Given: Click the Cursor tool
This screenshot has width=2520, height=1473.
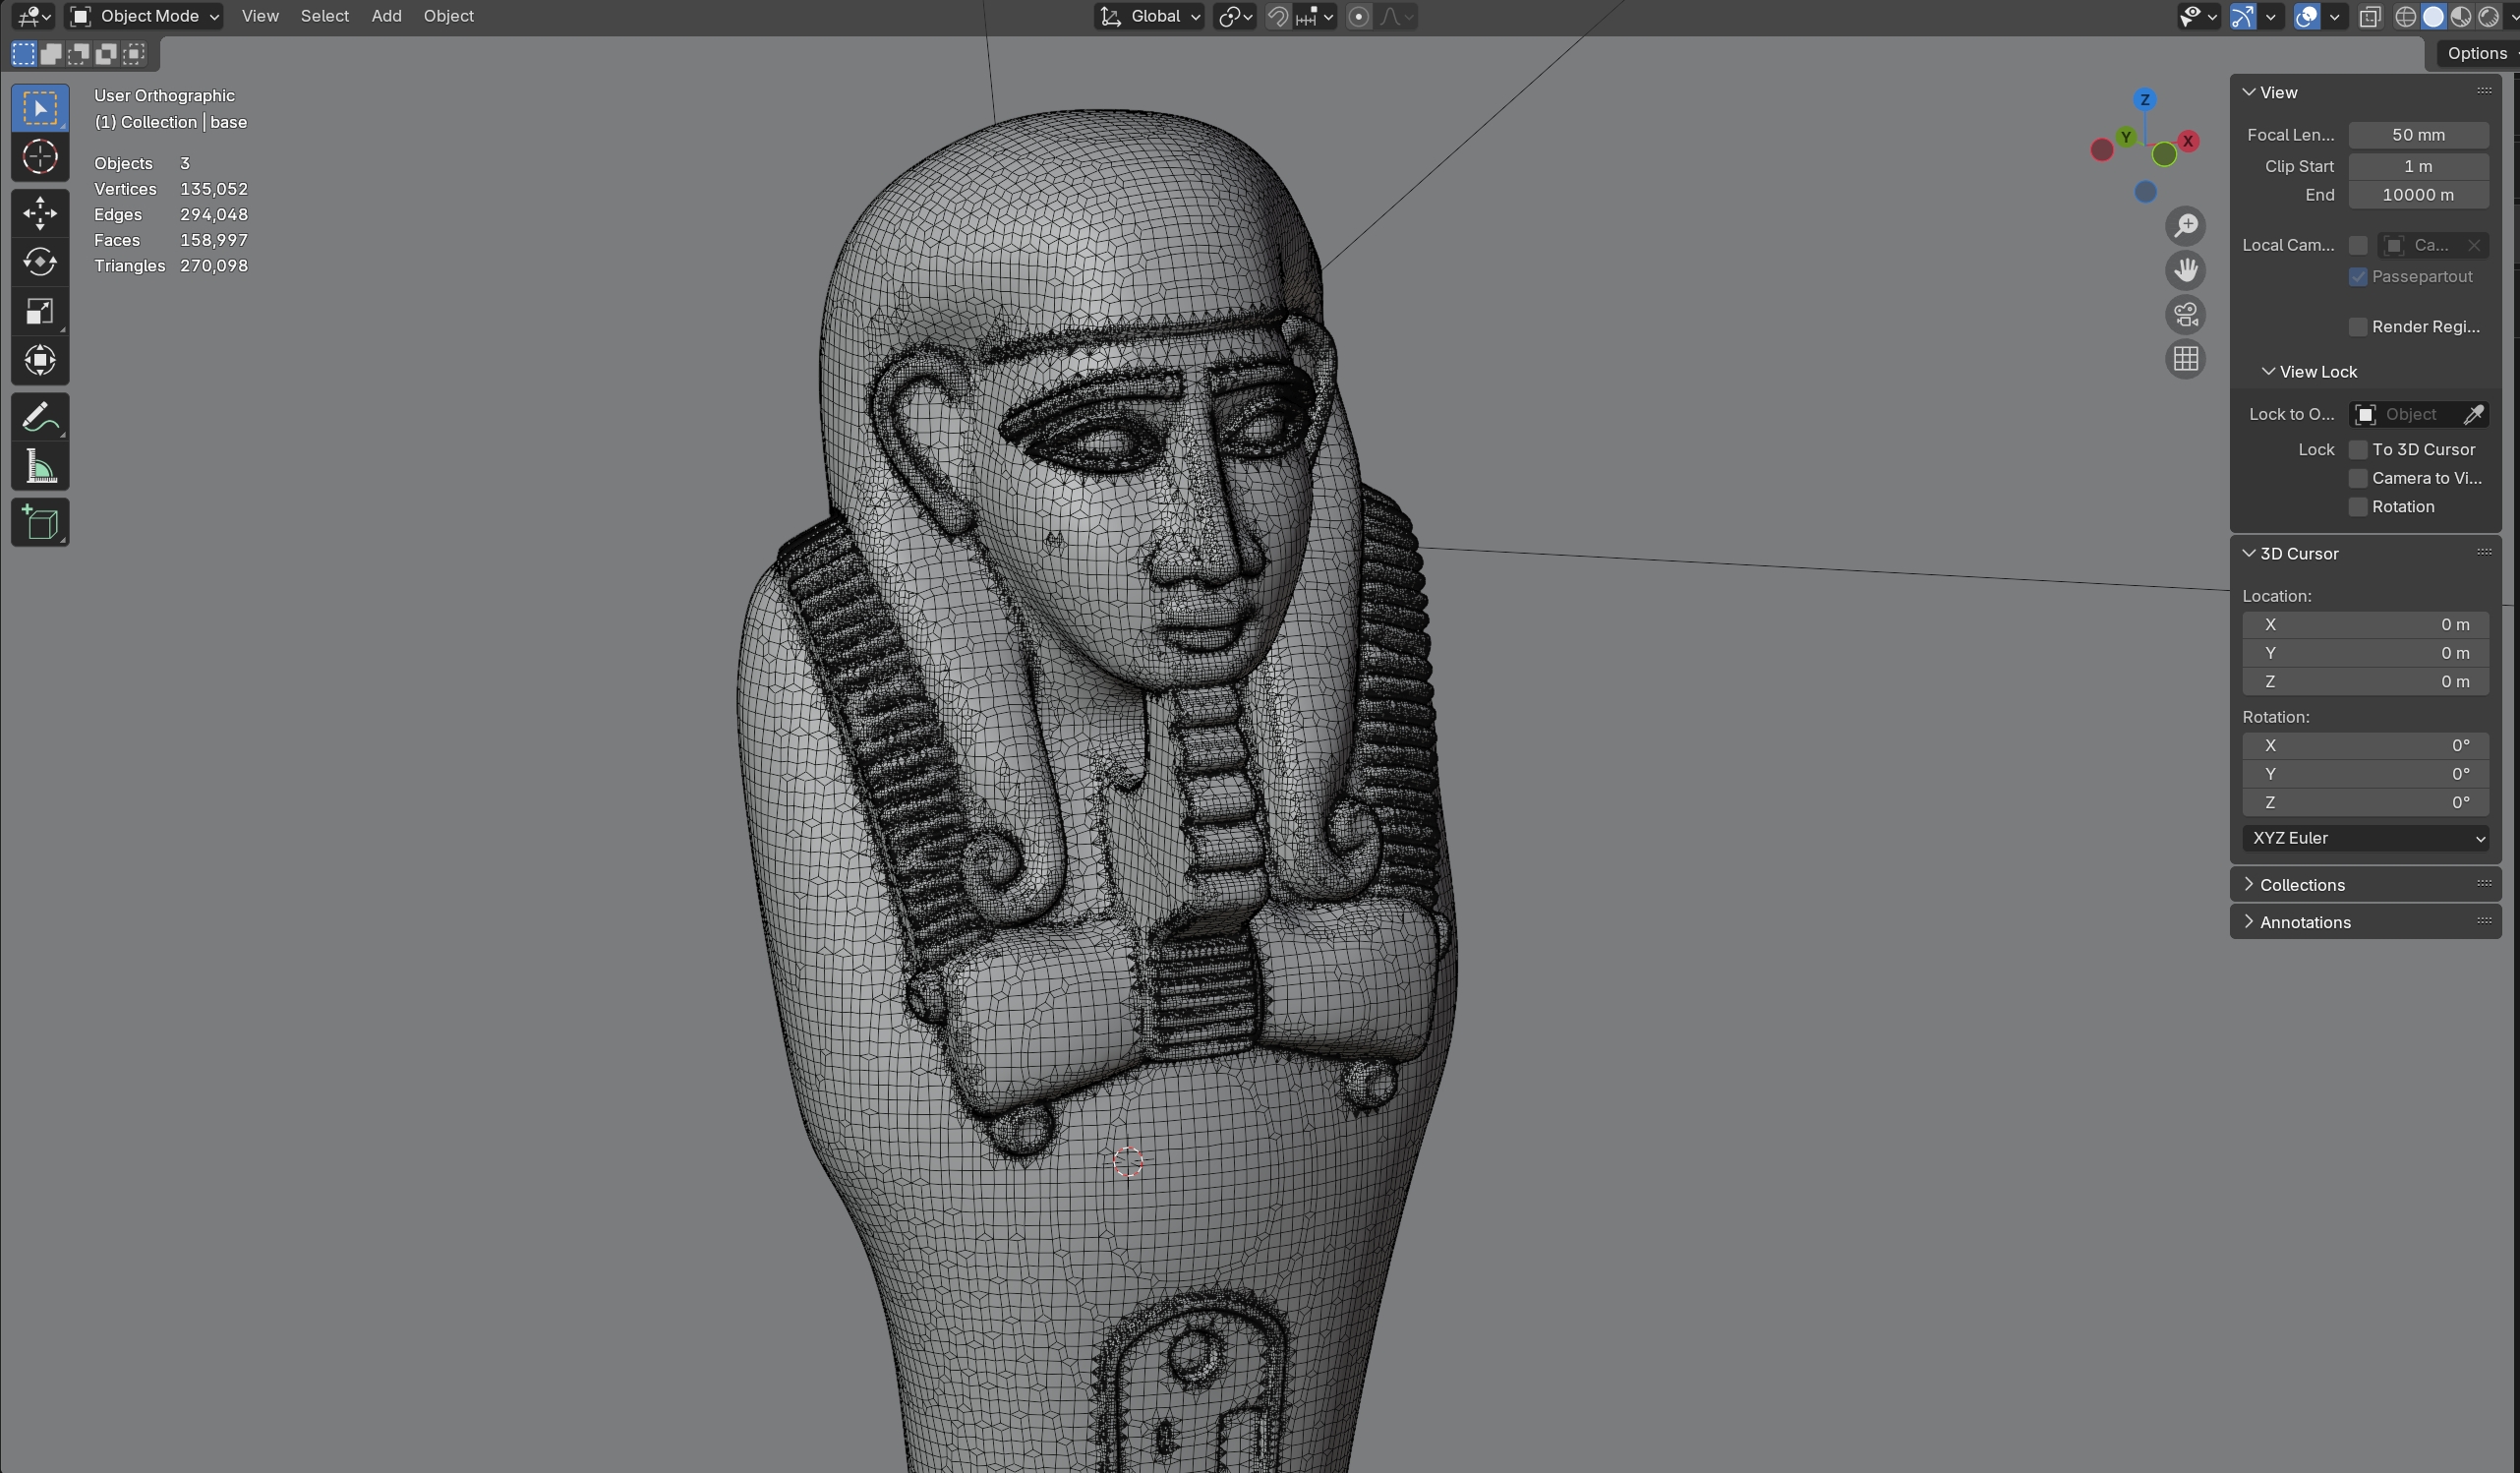Looking at the screenshot, I should [x=40, y=157].
